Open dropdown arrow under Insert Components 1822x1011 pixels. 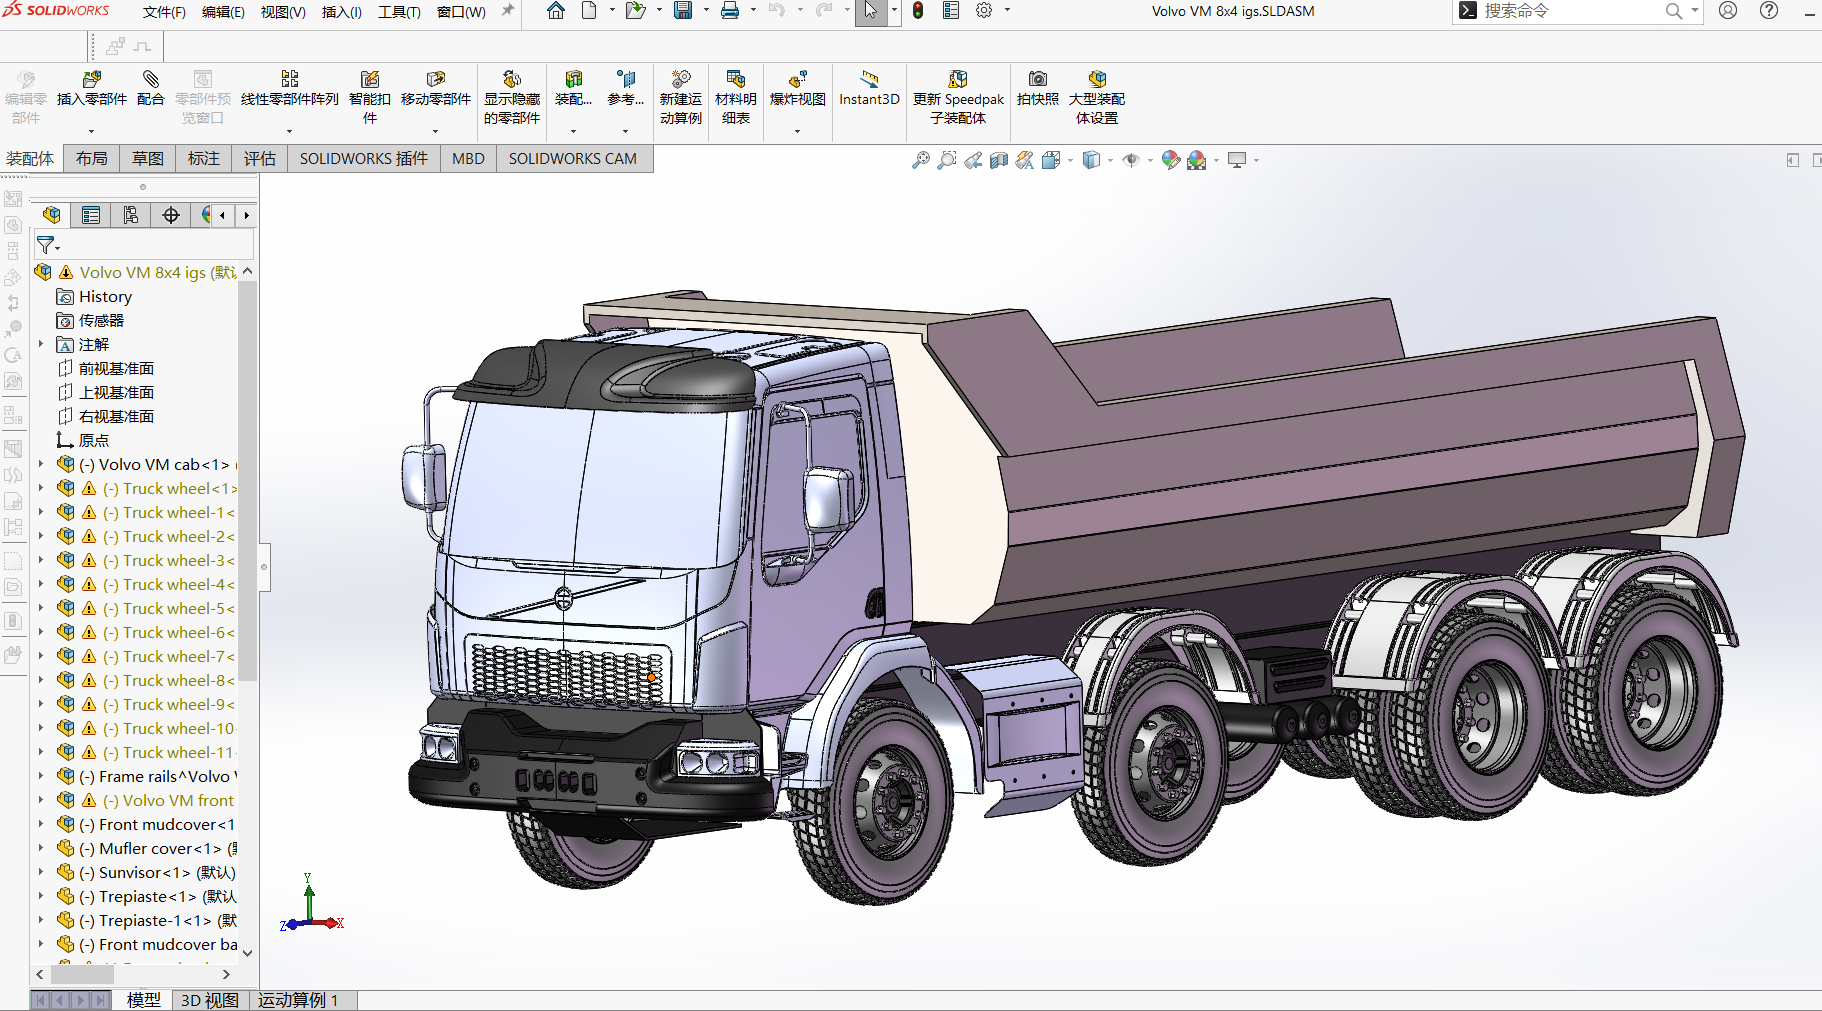[91, 131]
